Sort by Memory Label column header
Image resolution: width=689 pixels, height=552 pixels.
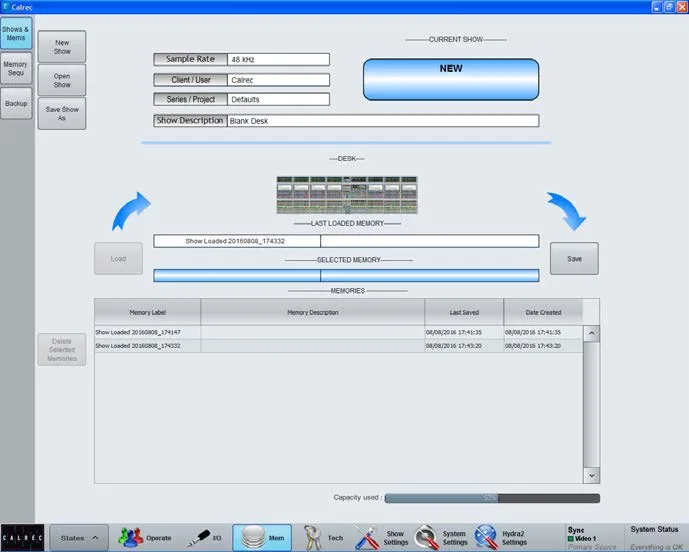coord(148,312)
